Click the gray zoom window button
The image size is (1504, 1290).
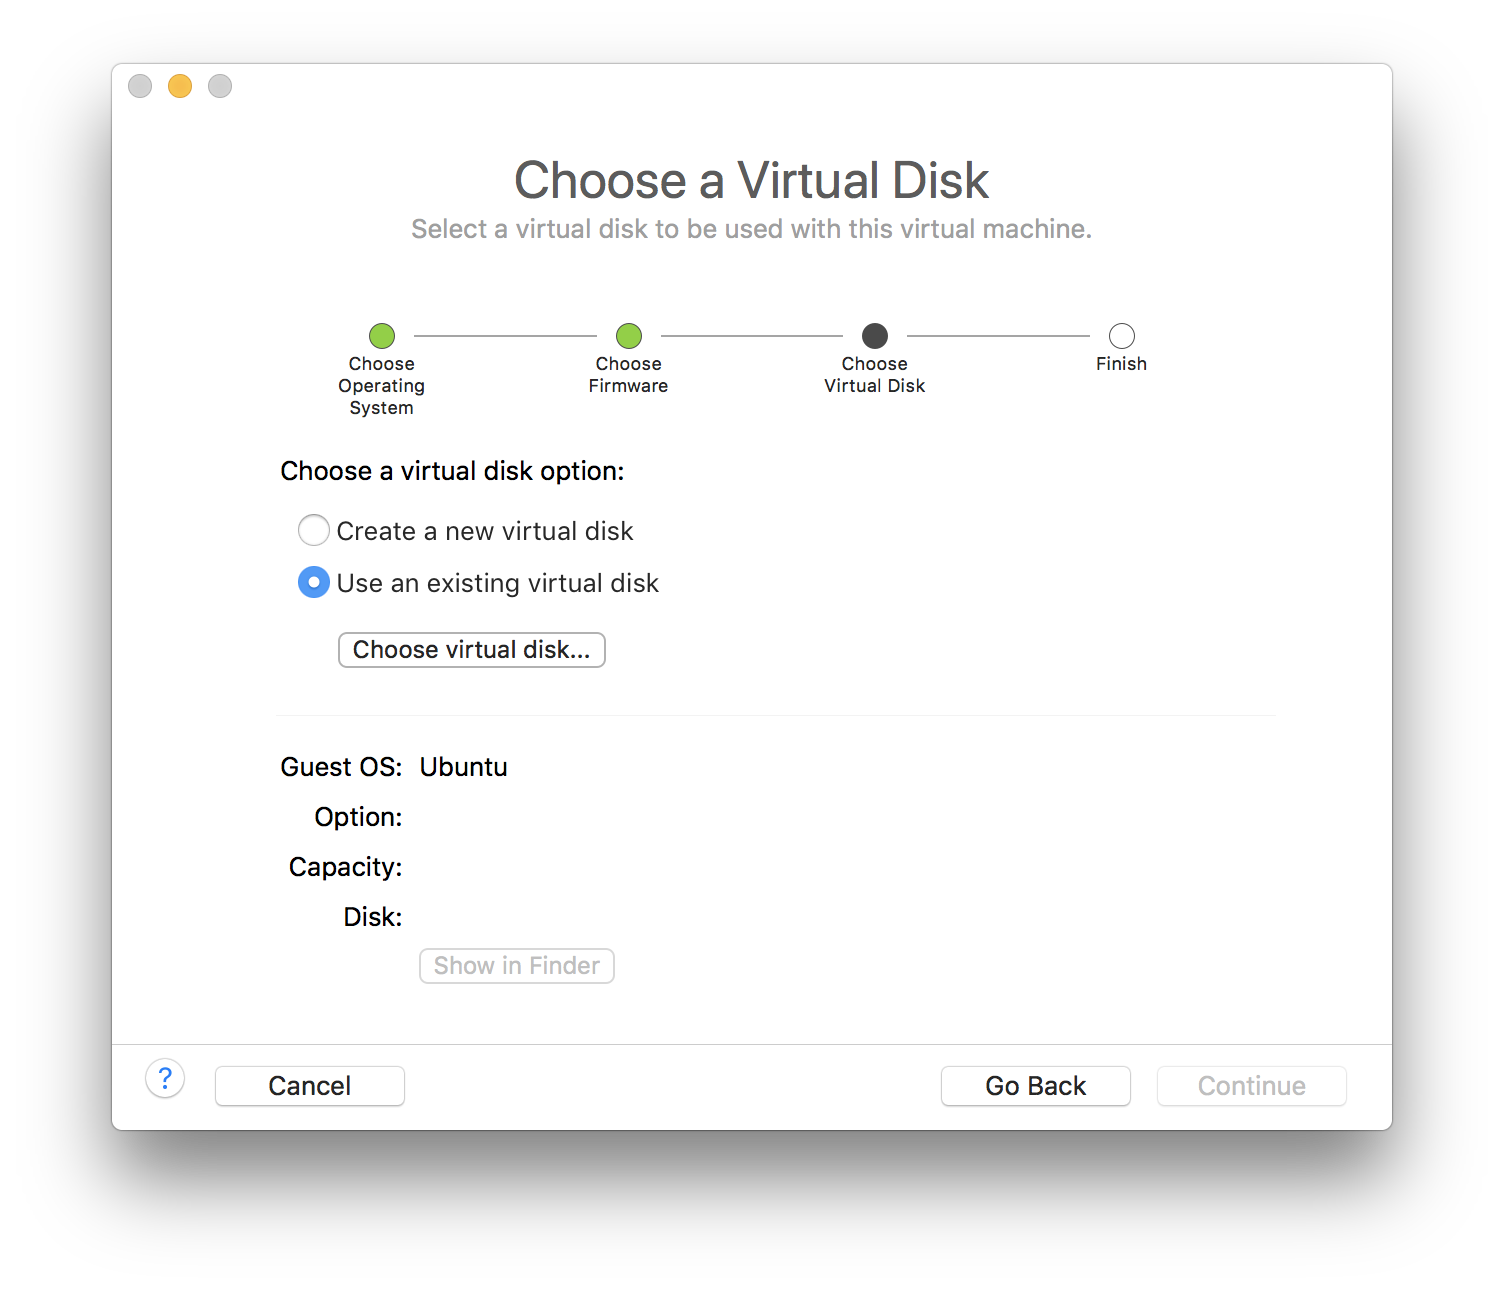[x=220, y=86]
